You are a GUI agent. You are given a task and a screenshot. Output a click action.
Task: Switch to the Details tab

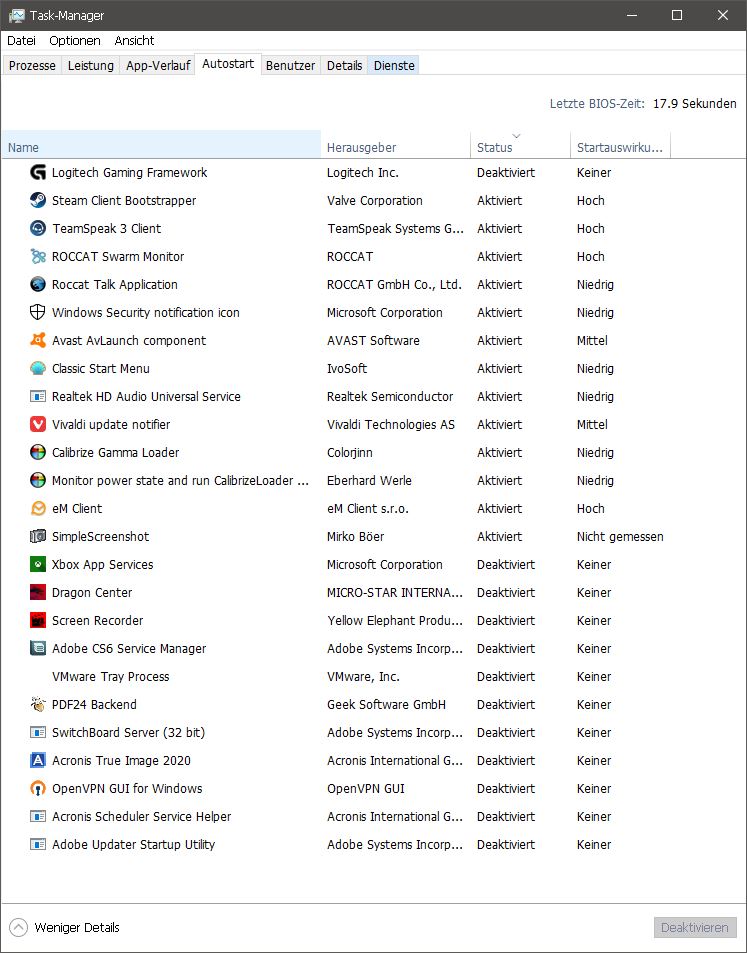coord(345,66)
